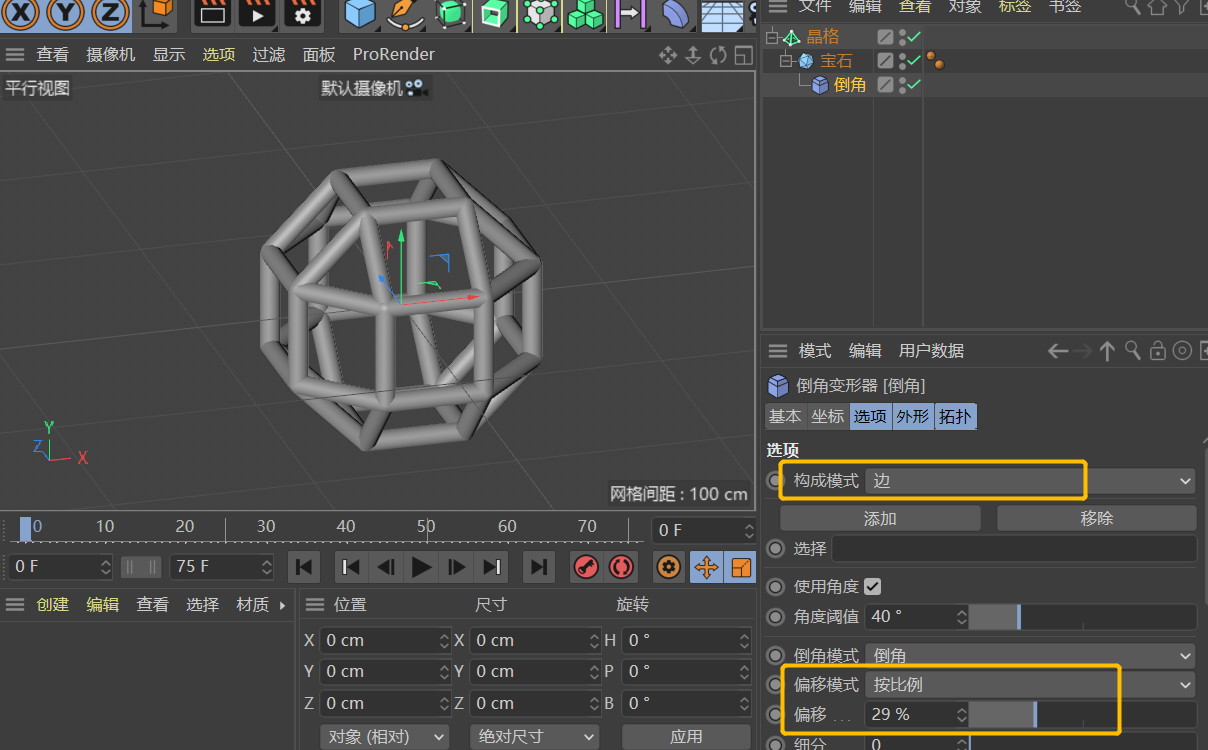Screen dimensions: 1208x750
Task: Toggle visibility dots for 宝石 row
Action: point(902,61)
